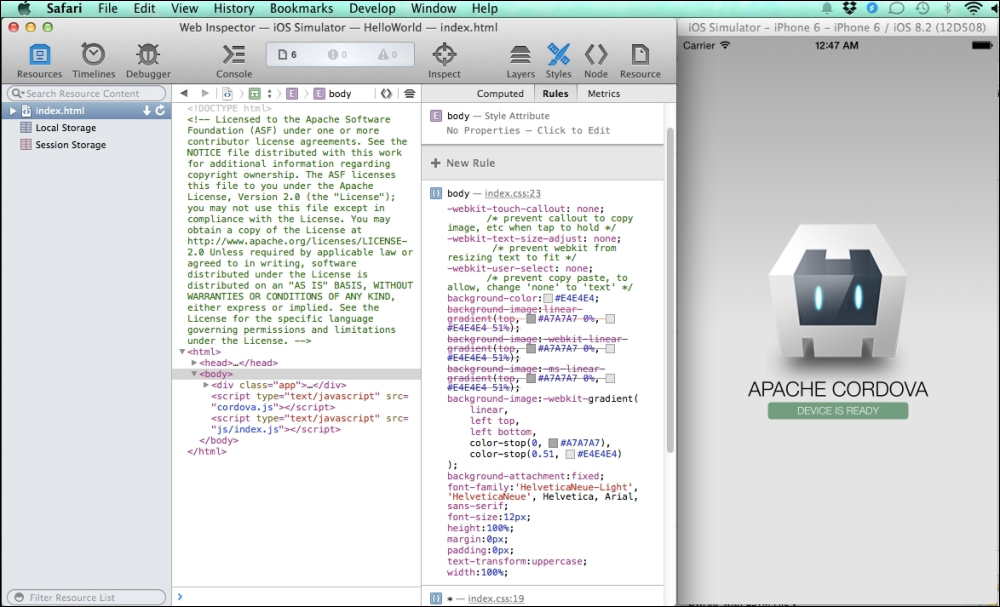Expand the div class app node
This screenshot has width=1000, height=607.
point(206,385)
